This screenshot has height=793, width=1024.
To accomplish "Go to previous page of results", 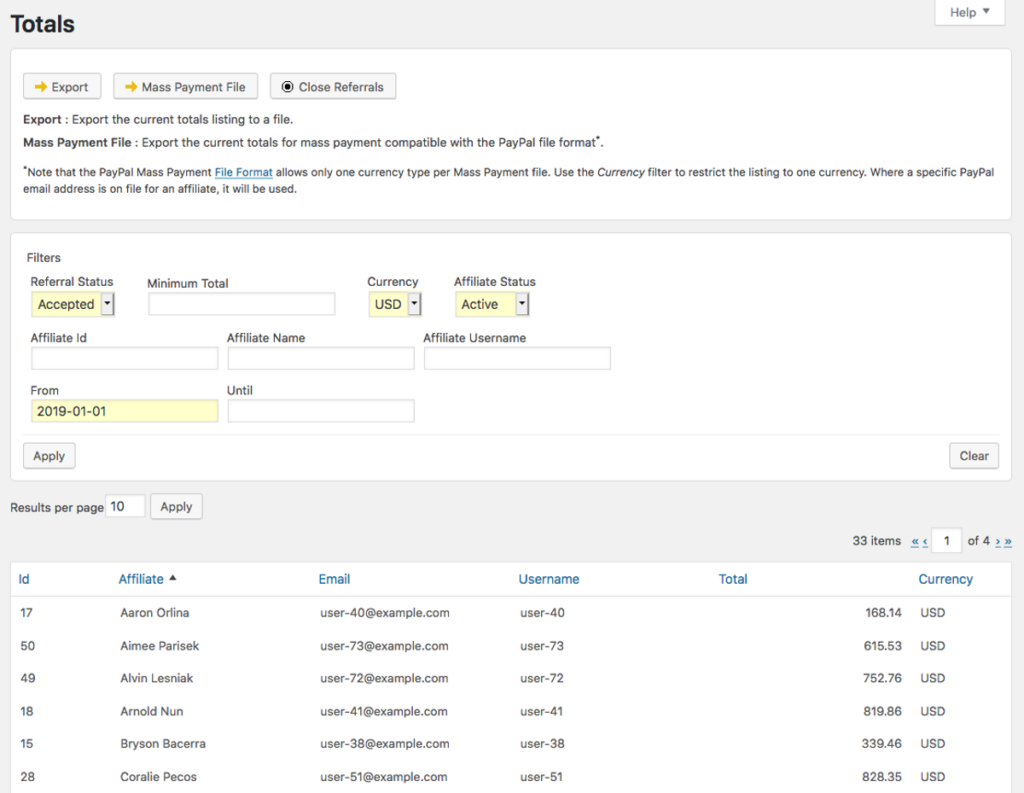I will pos(925,541).
